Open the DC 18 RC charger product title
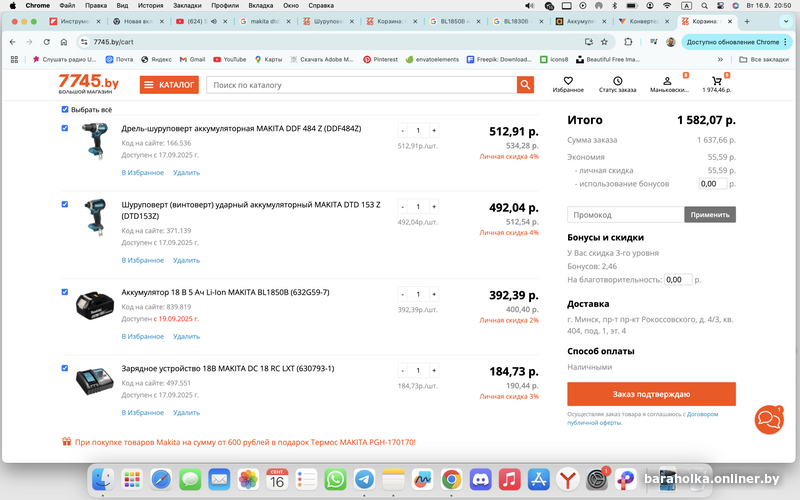The image size is (800, 500). point(228,368)
